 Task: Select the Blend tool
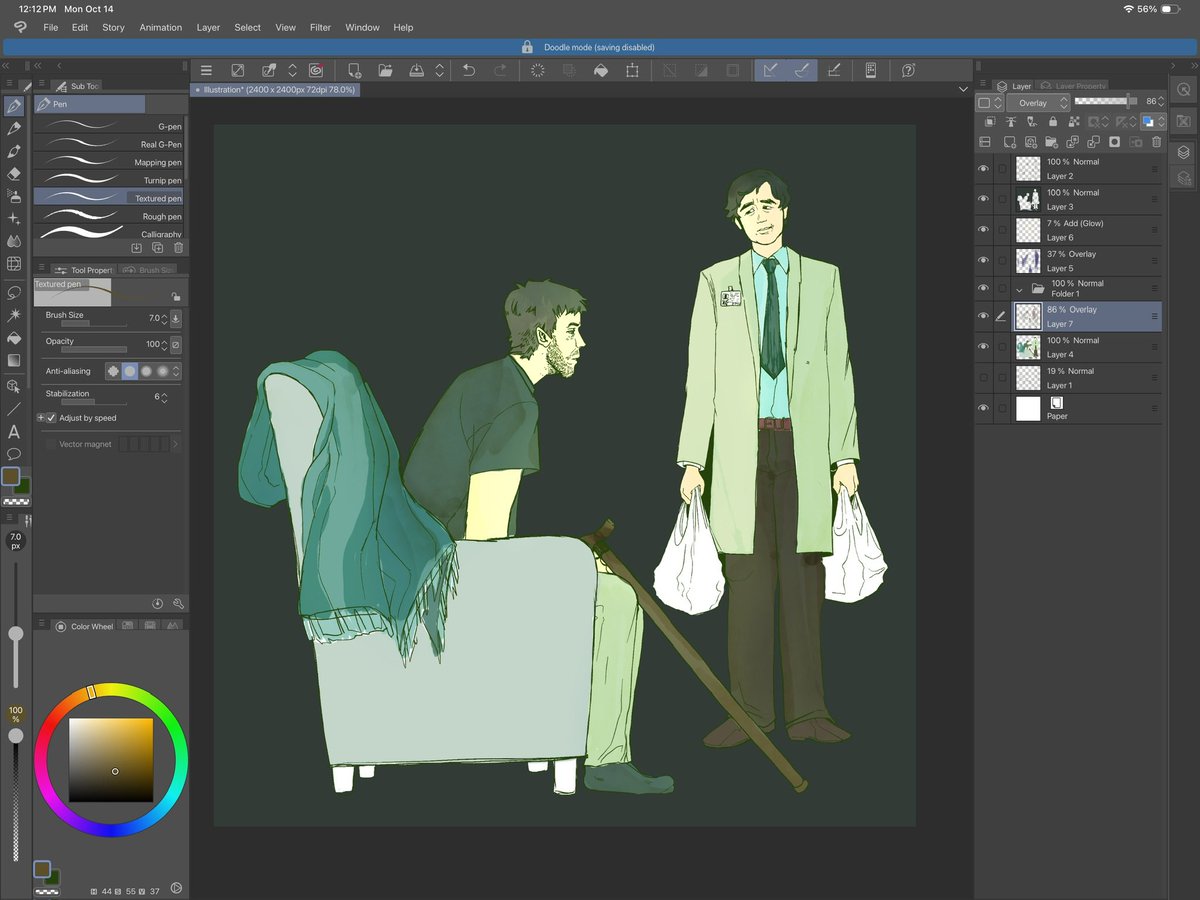(14, 241)
